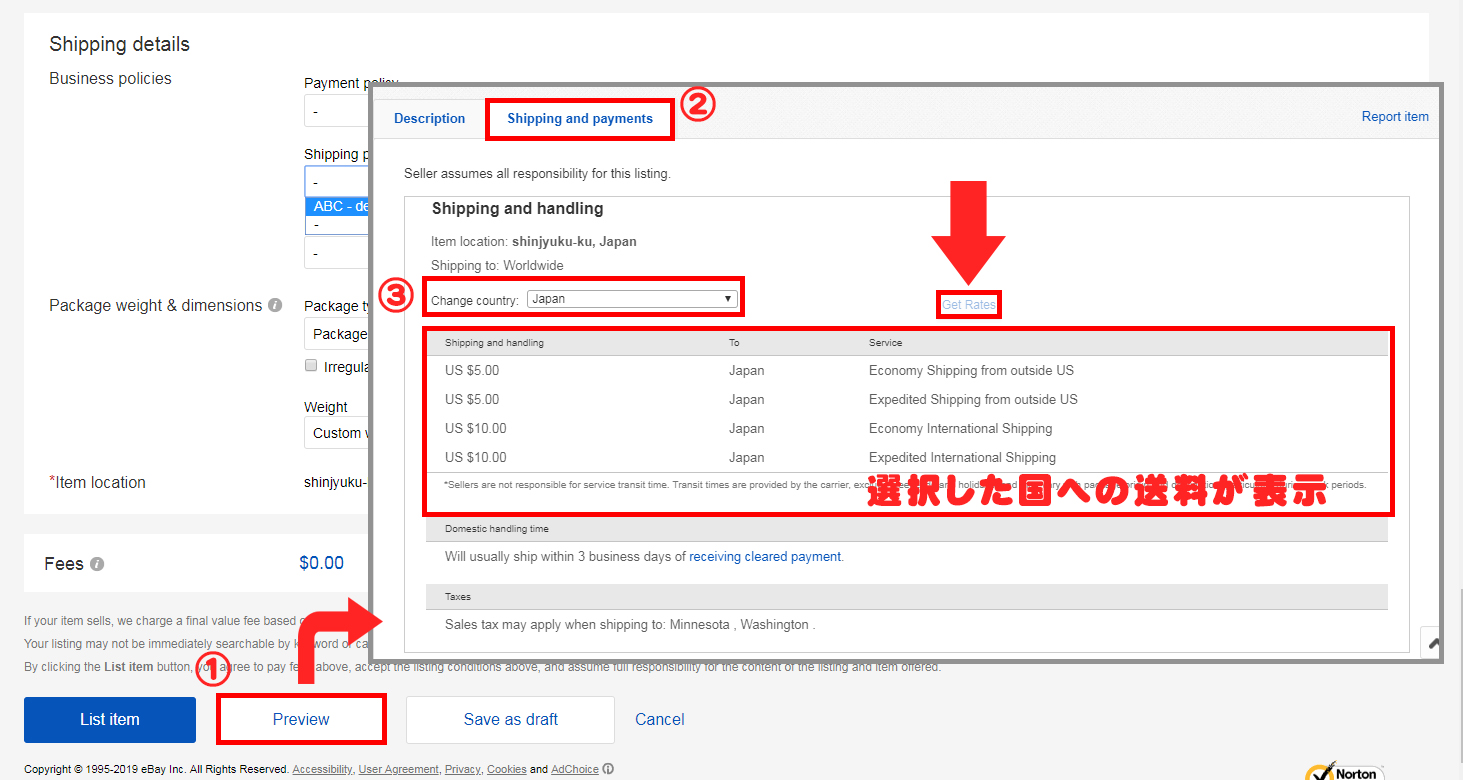Click the blue List item button

(x=110, y=720)
